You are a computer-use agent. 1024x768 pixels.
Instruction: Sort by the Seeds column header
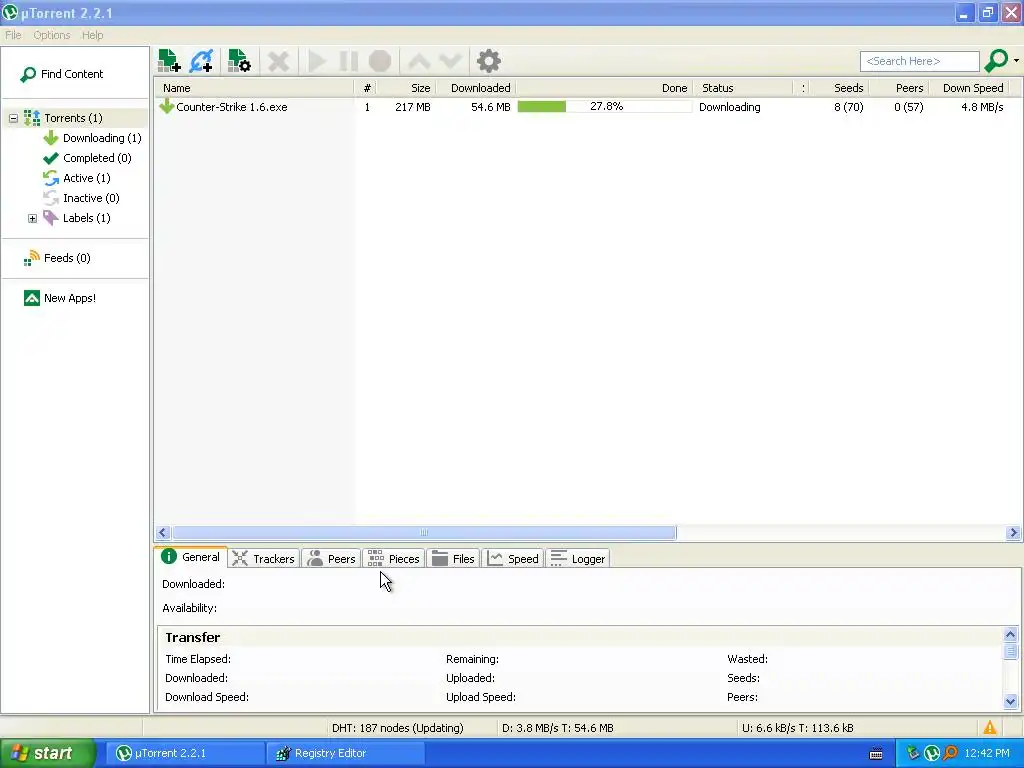pos(840,88)
